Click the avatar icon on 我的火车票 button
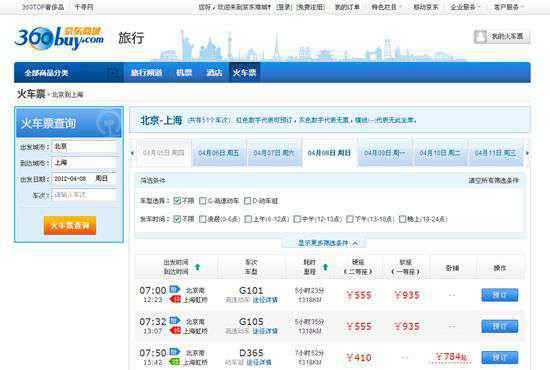 (481, 36)
